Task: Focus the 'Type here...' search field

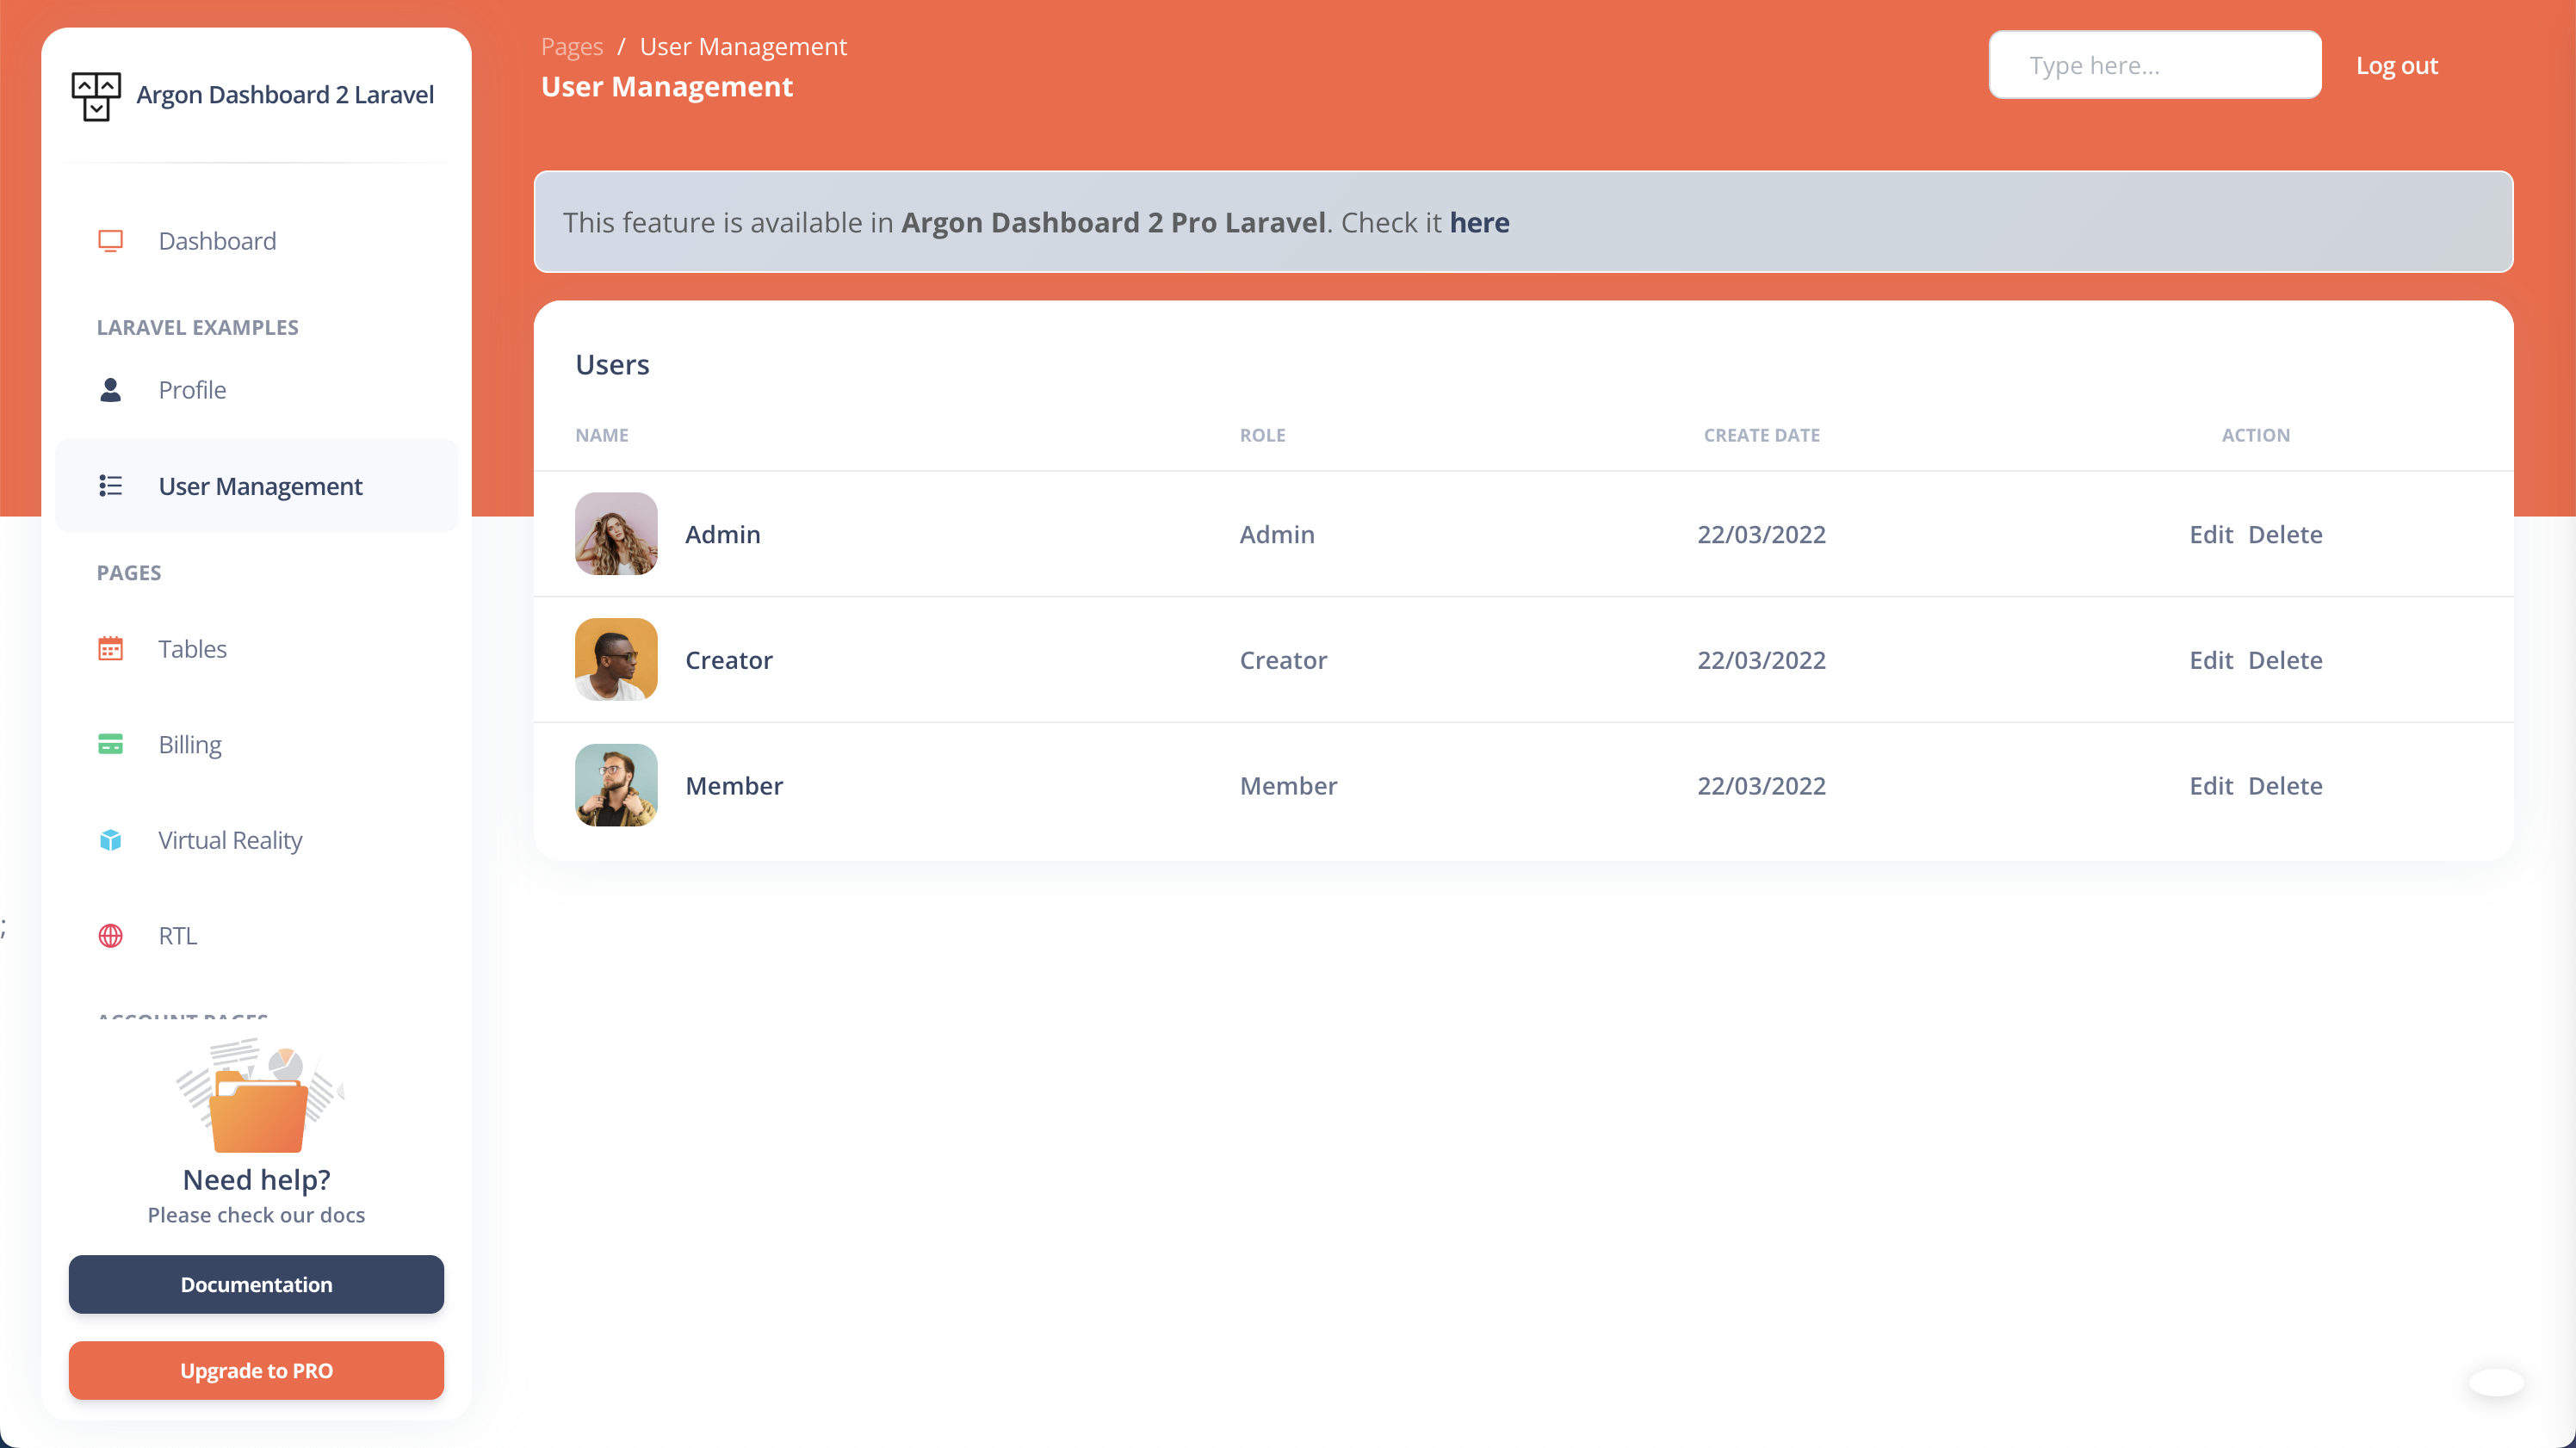Action: coord(2154,65)
